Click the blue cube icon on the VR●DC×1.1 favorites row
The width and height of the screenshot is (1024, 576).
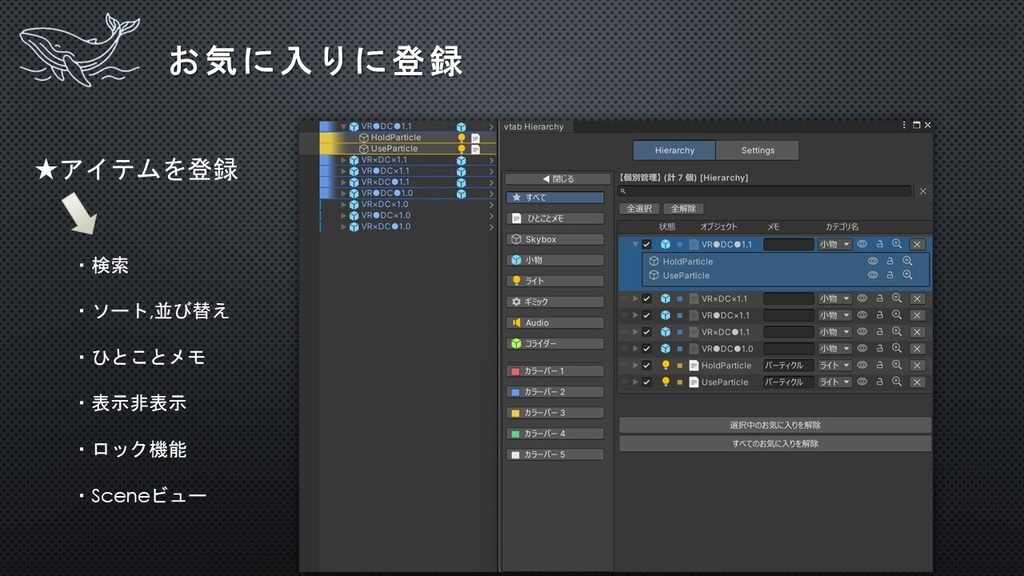[665, 315]
